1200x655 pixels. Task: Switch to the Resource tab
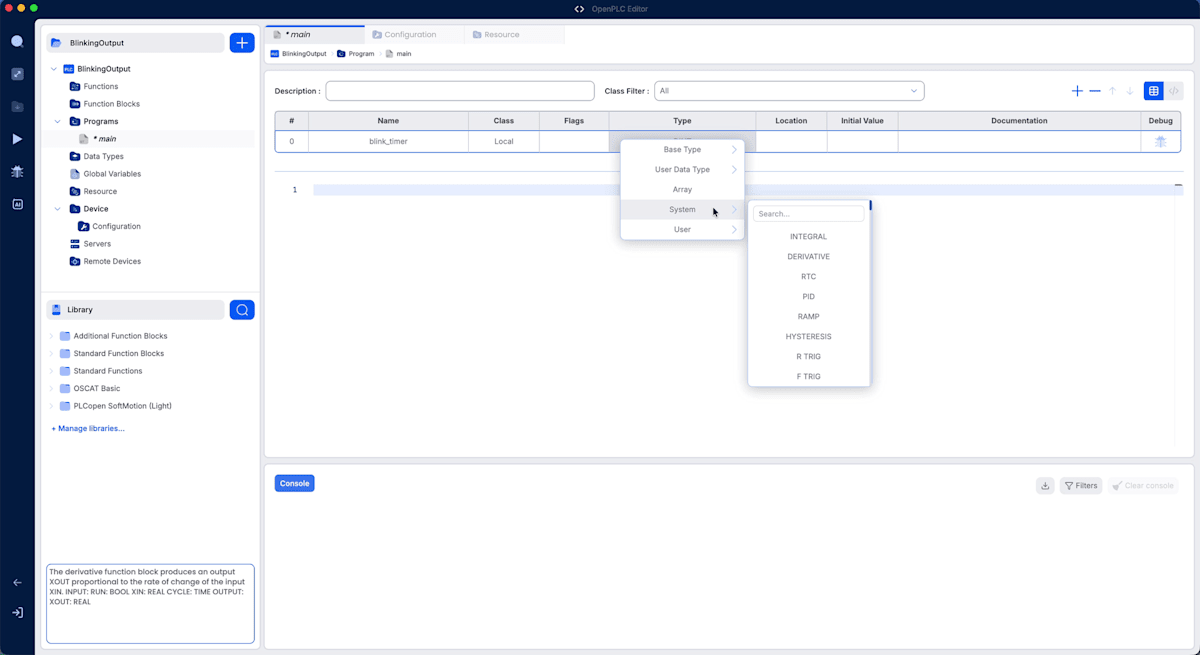[514, 35]
